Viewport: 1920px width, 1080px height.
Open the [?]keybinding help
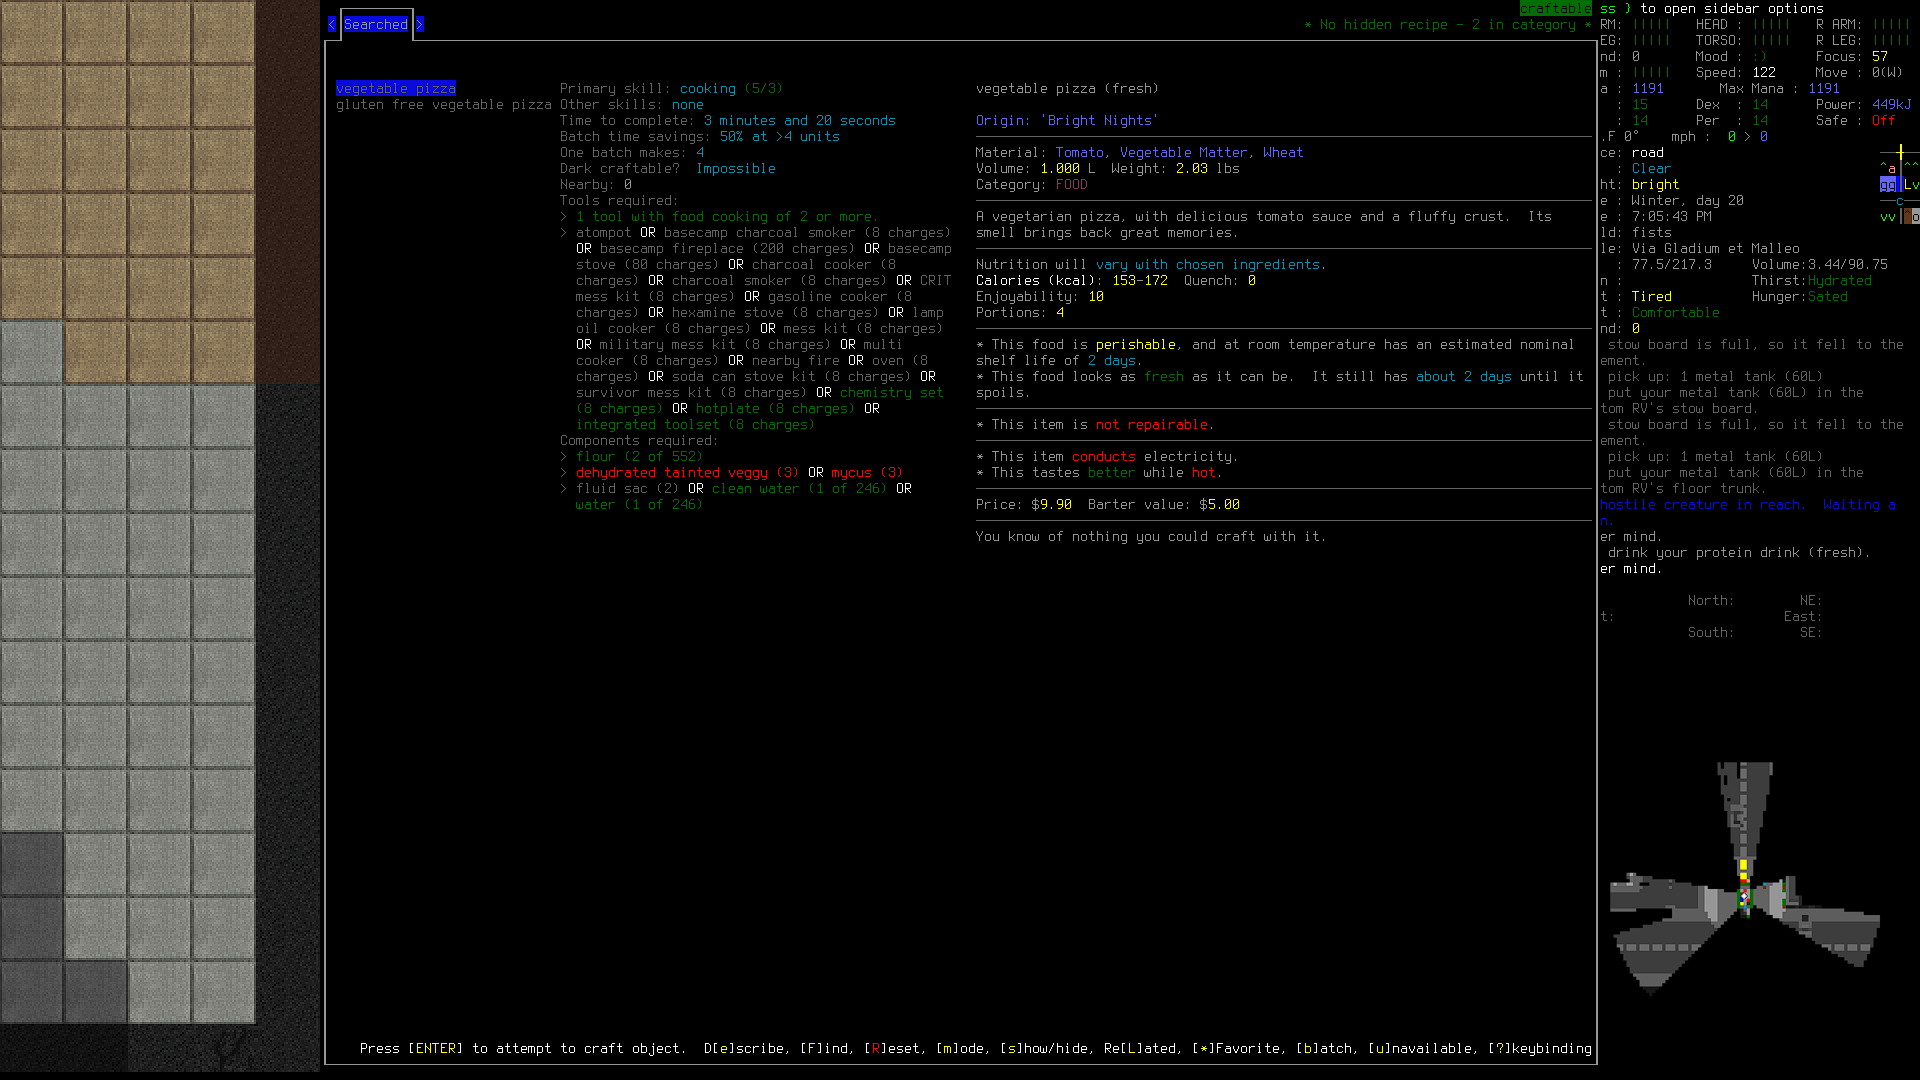[1539, 1048]
